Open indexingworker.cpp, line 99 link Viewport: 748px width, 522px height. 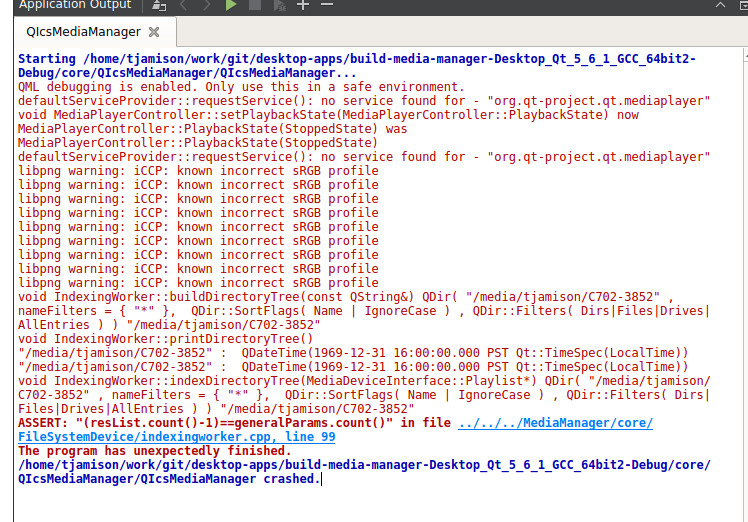click(177, 437)
